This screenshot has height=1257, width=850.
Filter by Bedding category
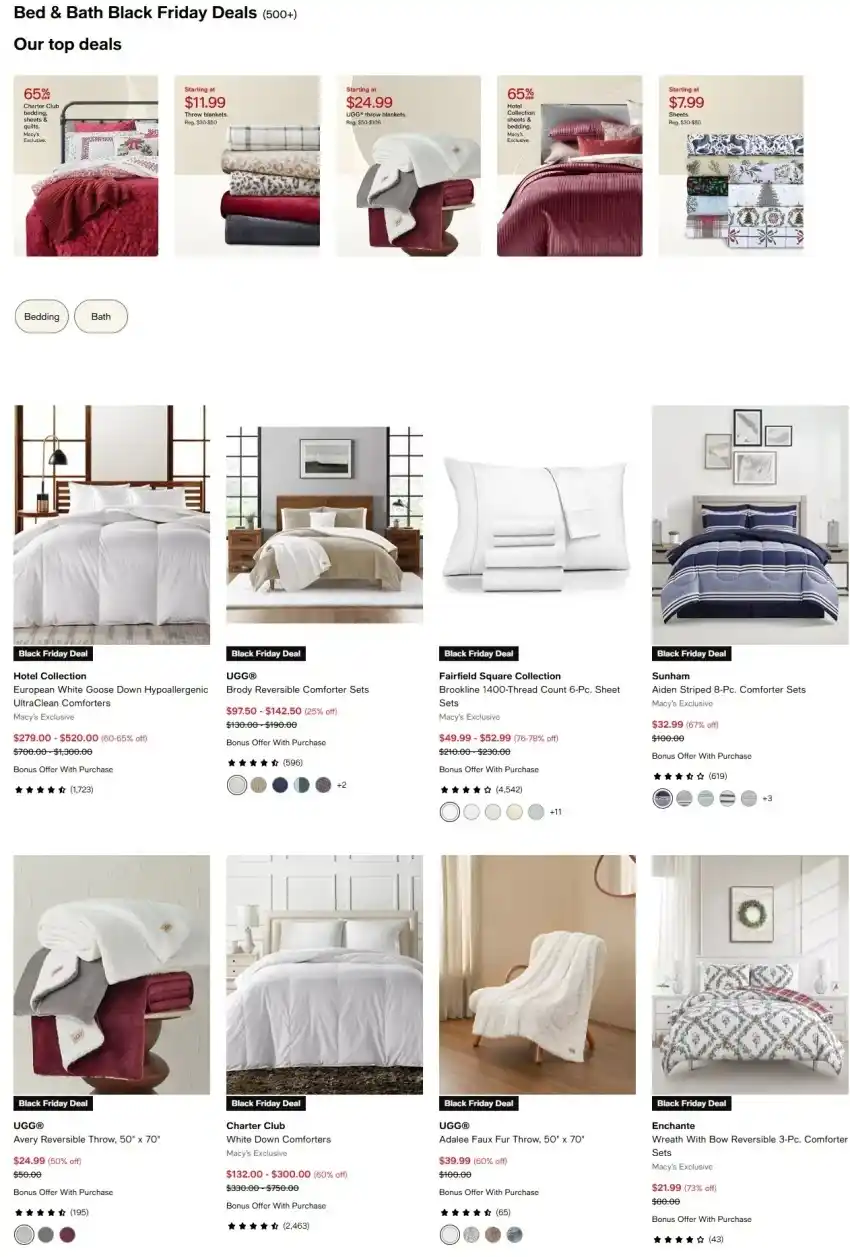[x=42, y=317]
